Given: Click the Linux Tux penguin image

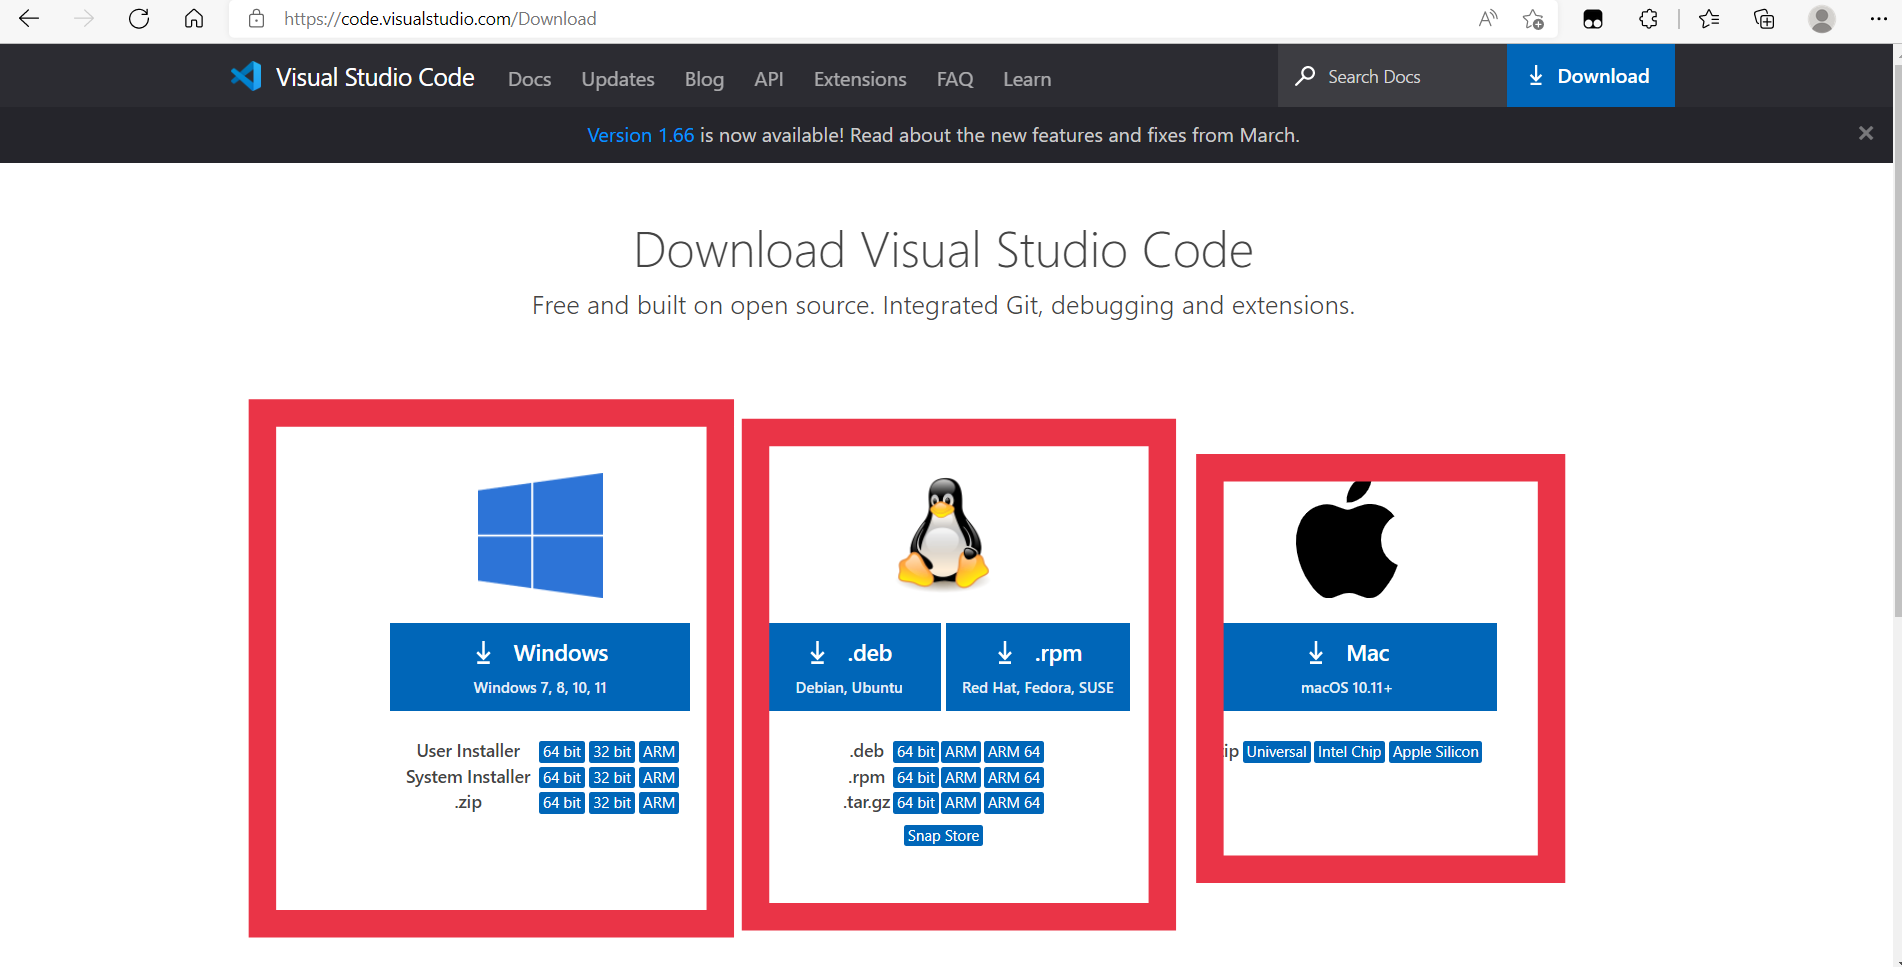Looking at the screenshot, I should coord(943,533).
